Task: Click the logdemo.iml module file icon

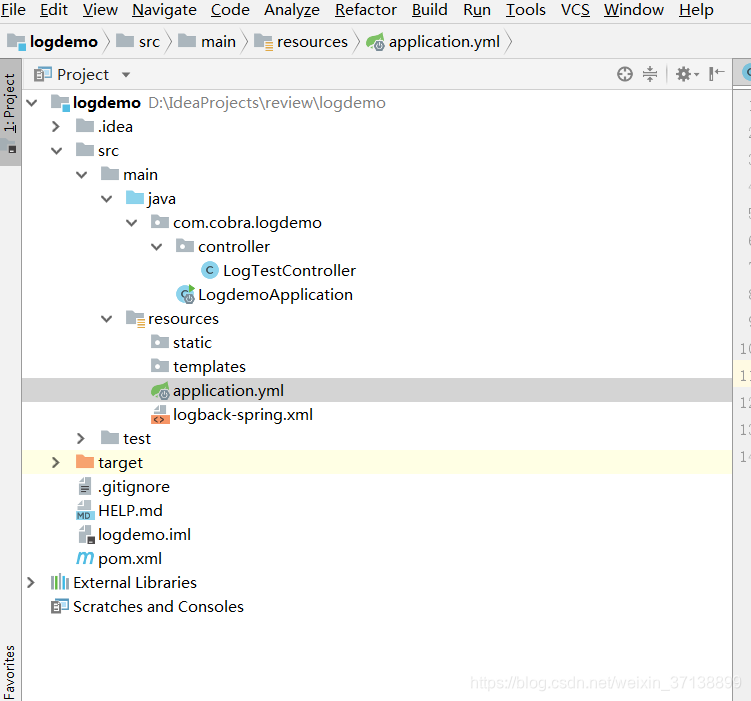Action: coord(86,534)
